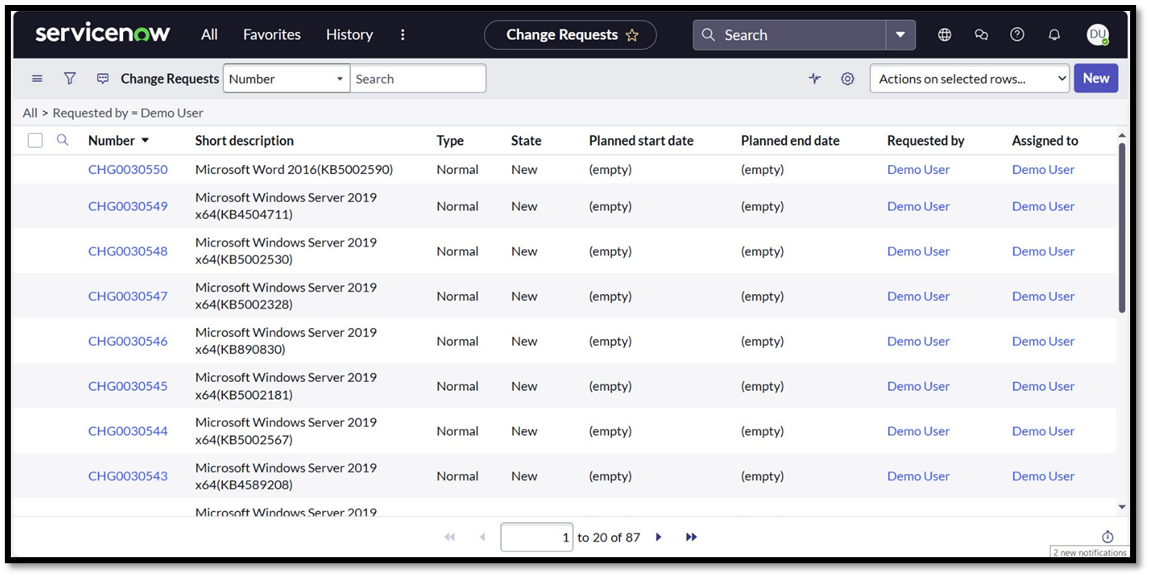Open the History menu
The width and height of the screenshot is (1149, 576).
point(350,34)
